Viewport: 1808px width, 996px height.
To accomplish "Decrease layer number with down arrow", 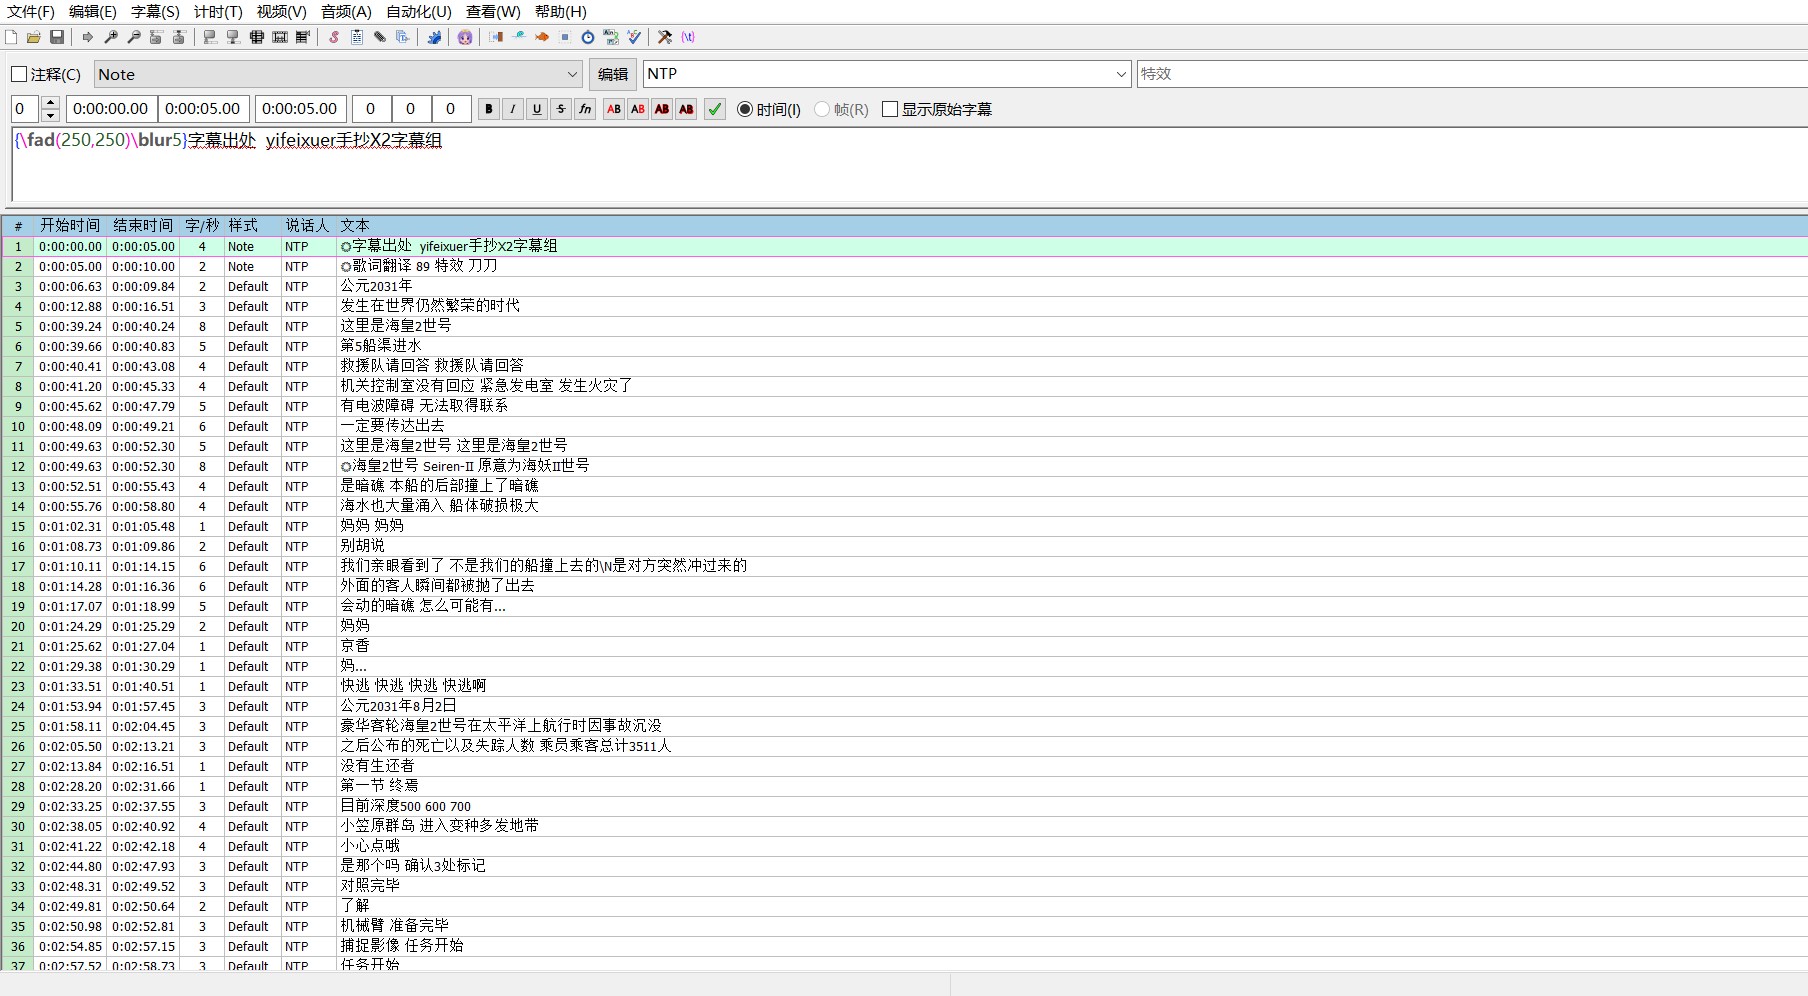I will point(51,115).
